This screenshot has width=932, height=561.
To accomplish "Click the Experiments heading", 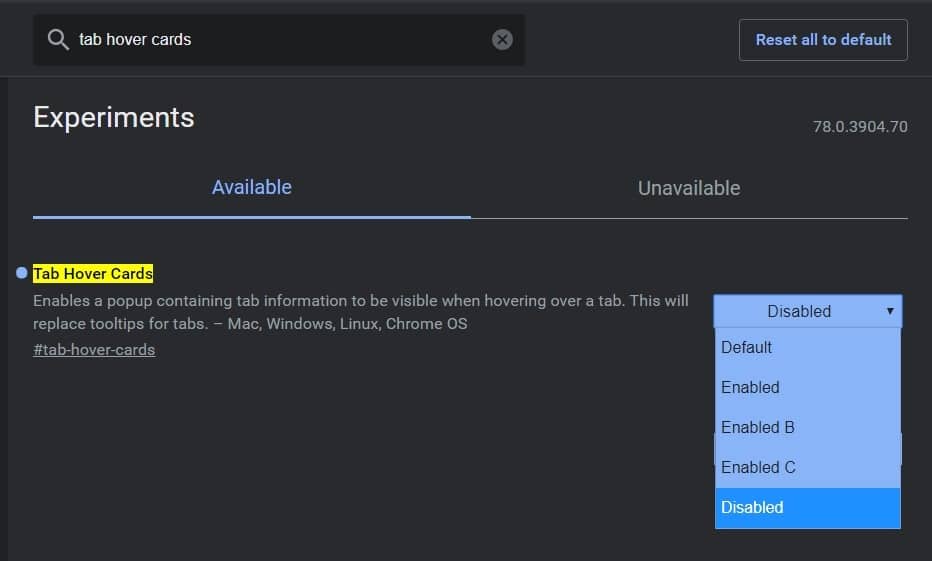I will (x=114, y=117).
